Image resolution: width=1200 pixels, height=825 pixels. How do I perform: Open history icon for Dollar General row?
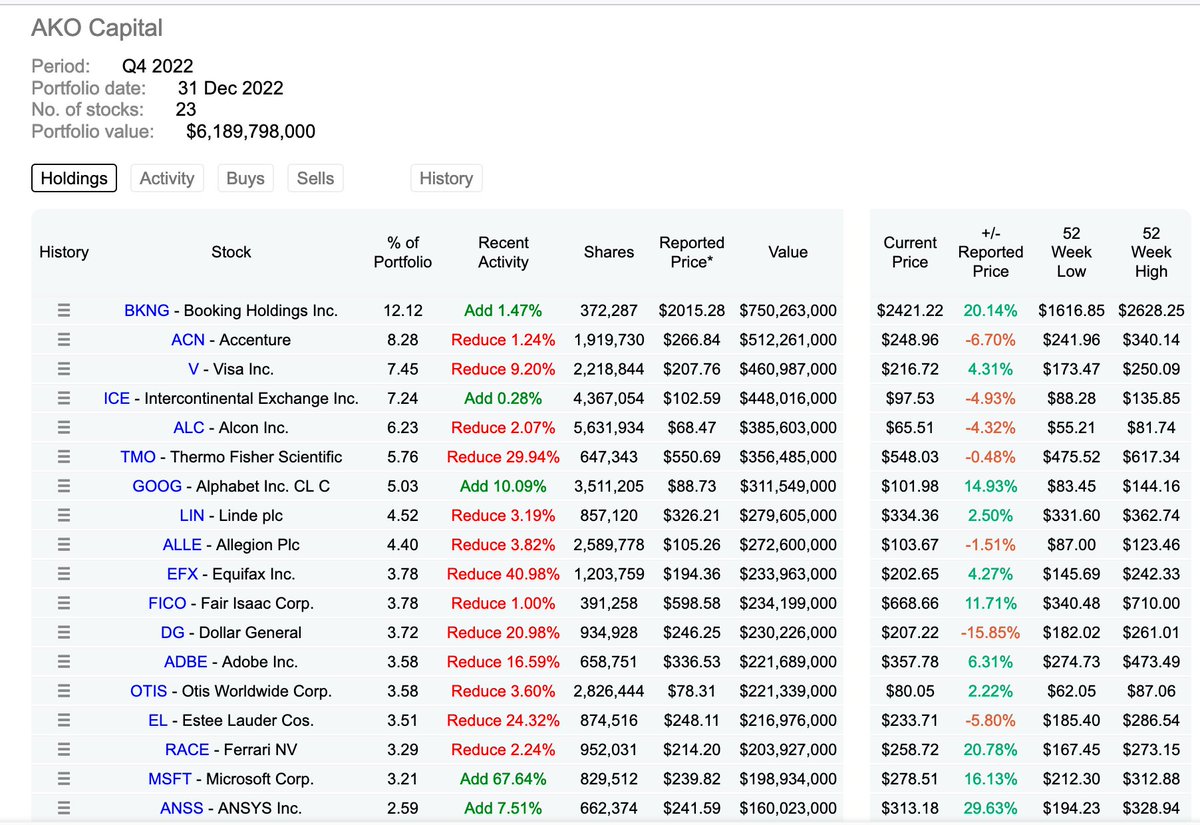point(64,632)
